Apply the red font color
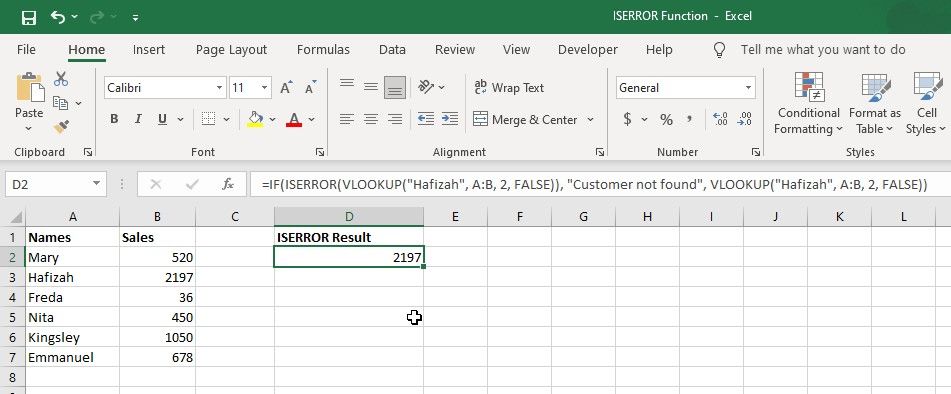951x394 pixels. coord(294,119)
